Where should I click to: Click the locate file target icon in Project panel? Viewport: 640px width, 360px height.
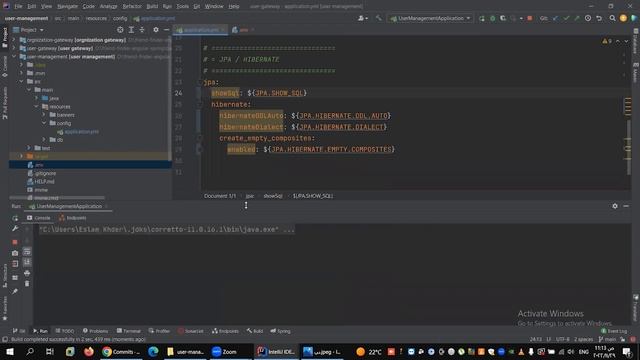[x=120, y=30]
